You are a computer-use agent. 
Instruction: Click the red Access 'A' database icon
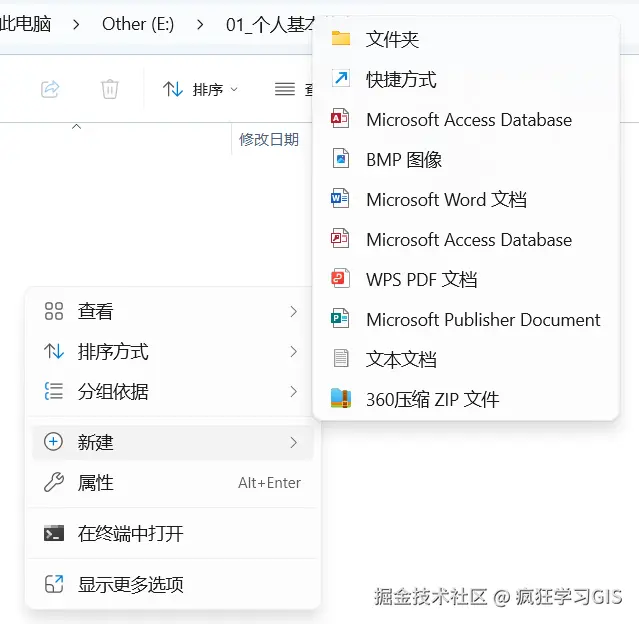pyautogui.click(x=340, y=118)
